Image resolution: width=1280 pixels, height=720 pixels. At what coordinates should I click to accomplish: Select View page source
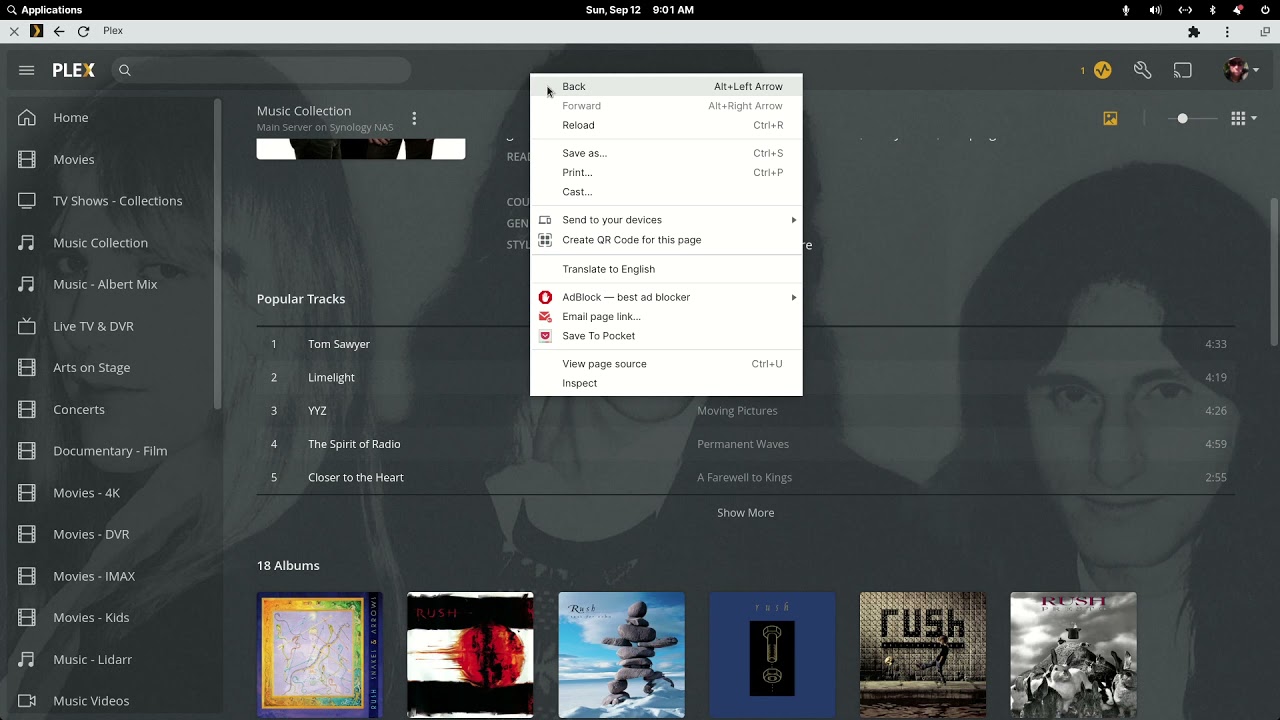tap(666, 364)
